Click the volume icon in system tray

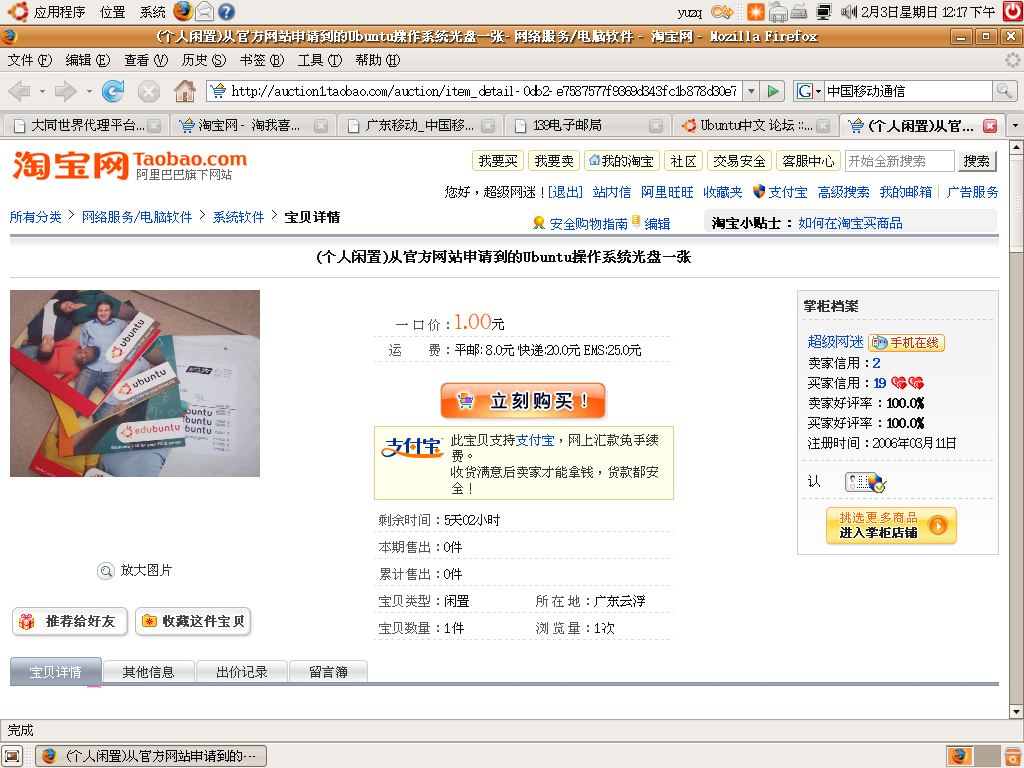848,11
